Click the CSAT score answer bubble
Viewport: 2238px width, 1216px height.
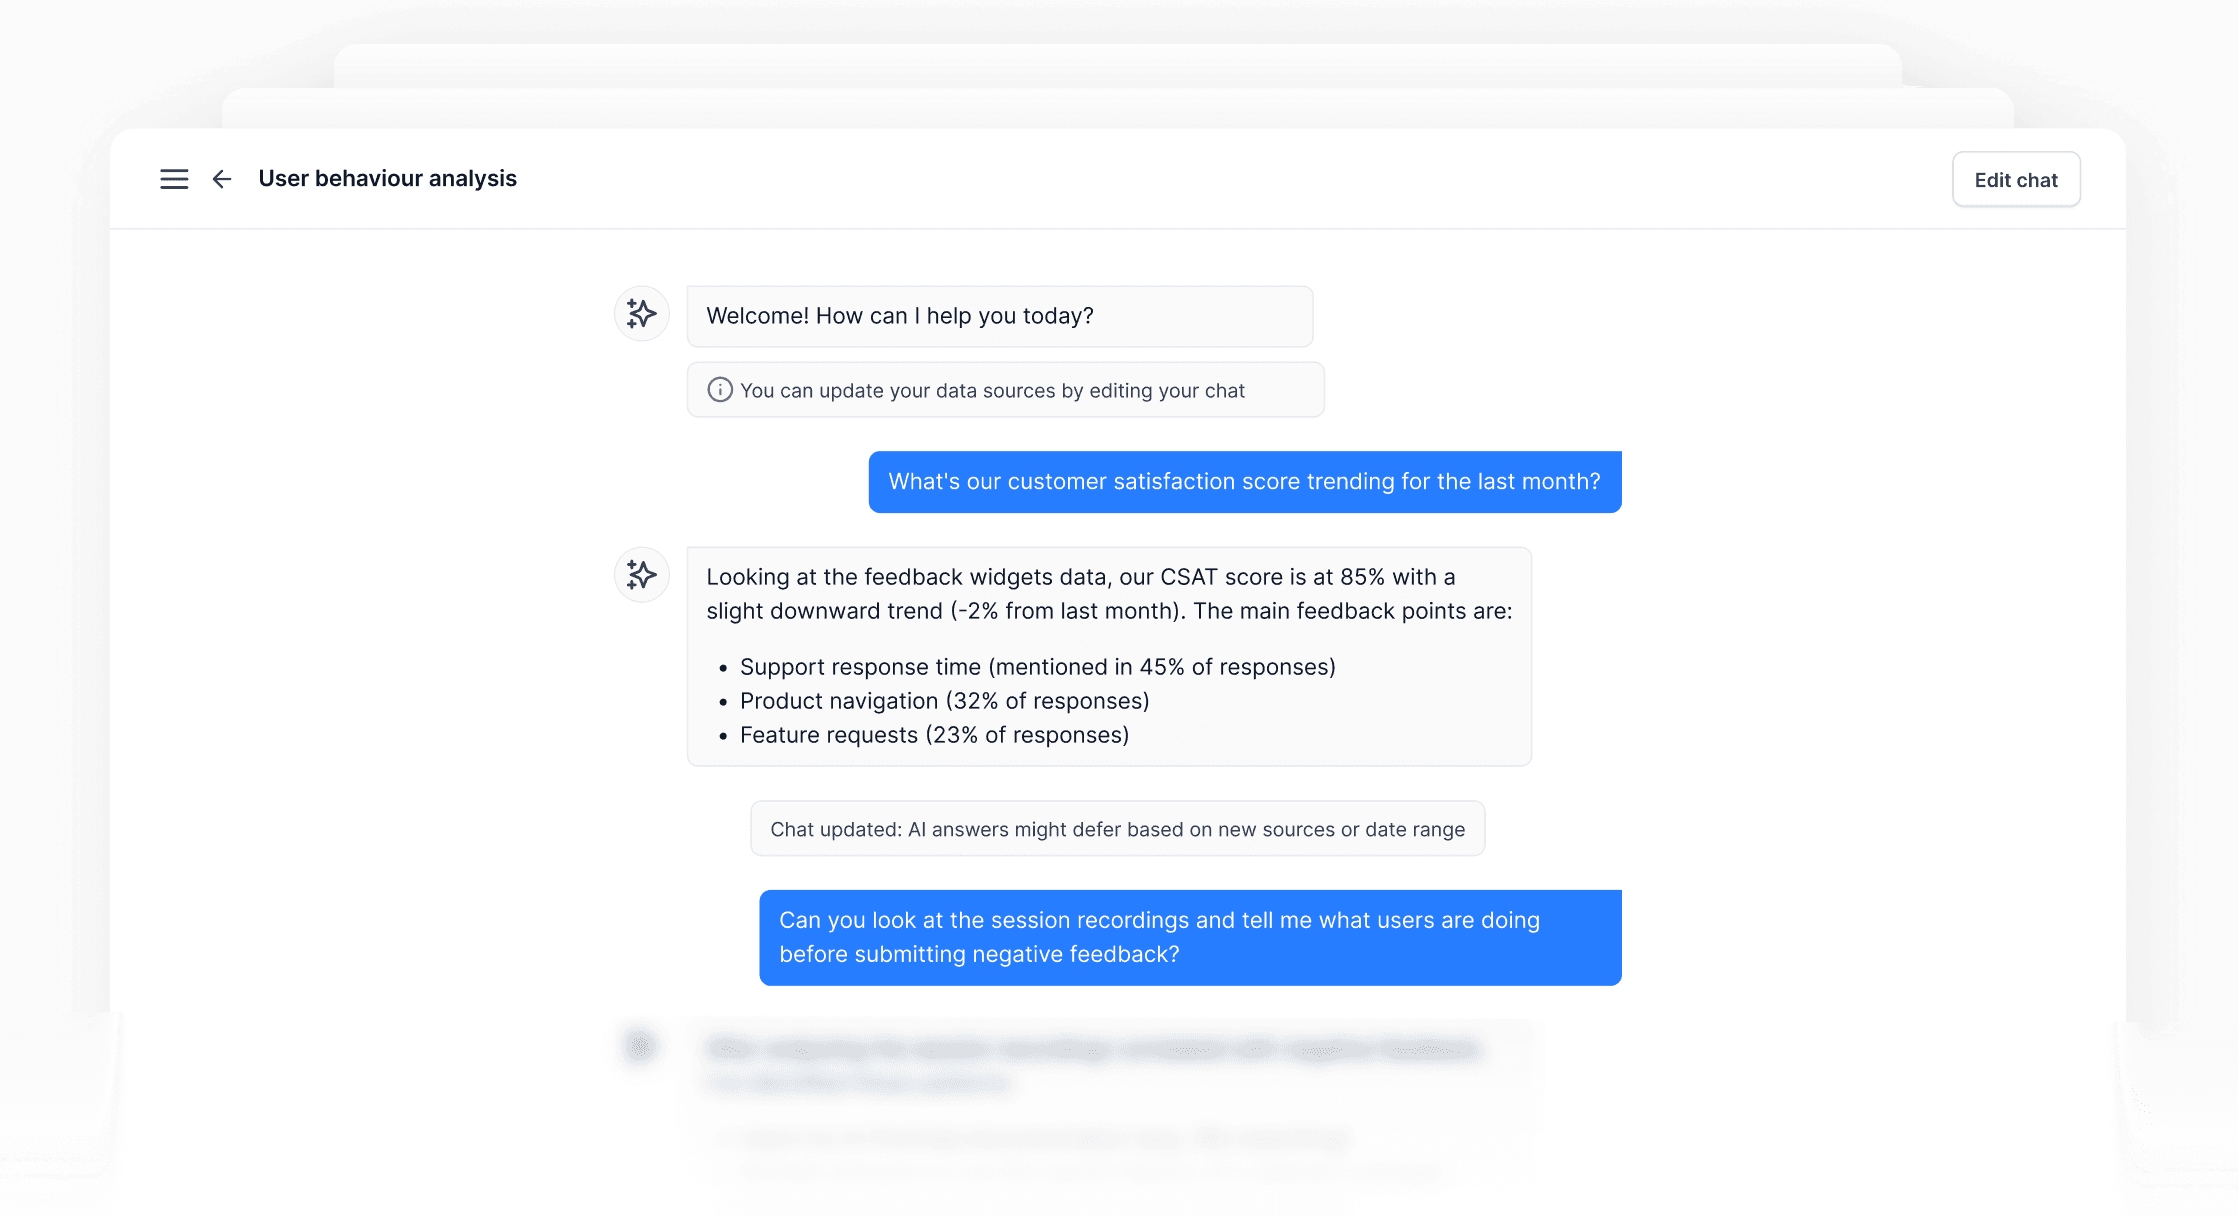click(1109, 656)
